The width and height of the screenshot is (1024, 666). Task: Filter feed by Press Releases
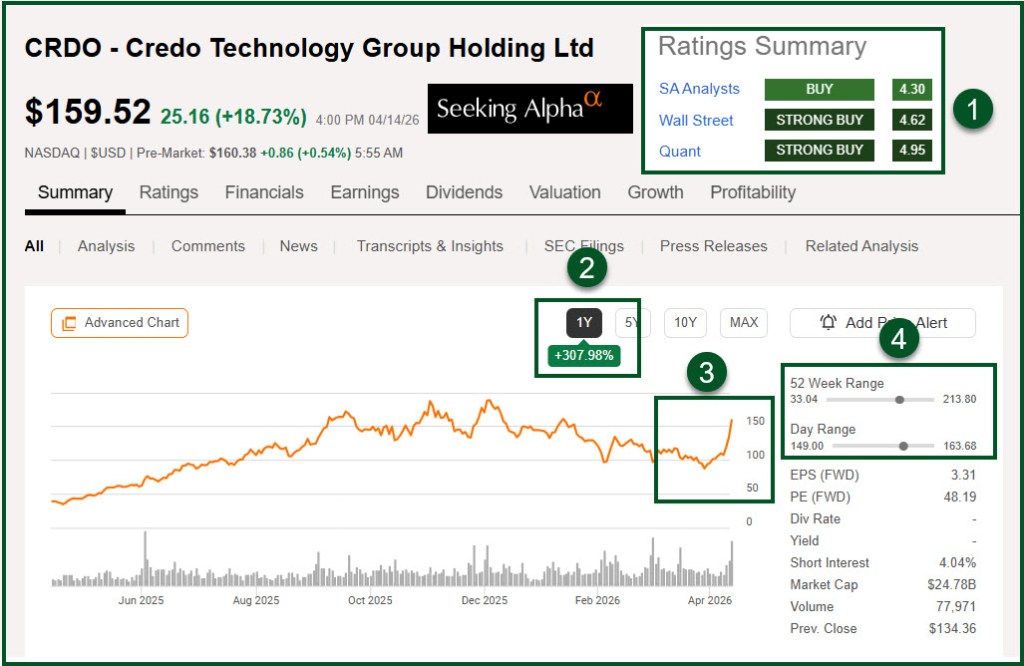point(713,246)
